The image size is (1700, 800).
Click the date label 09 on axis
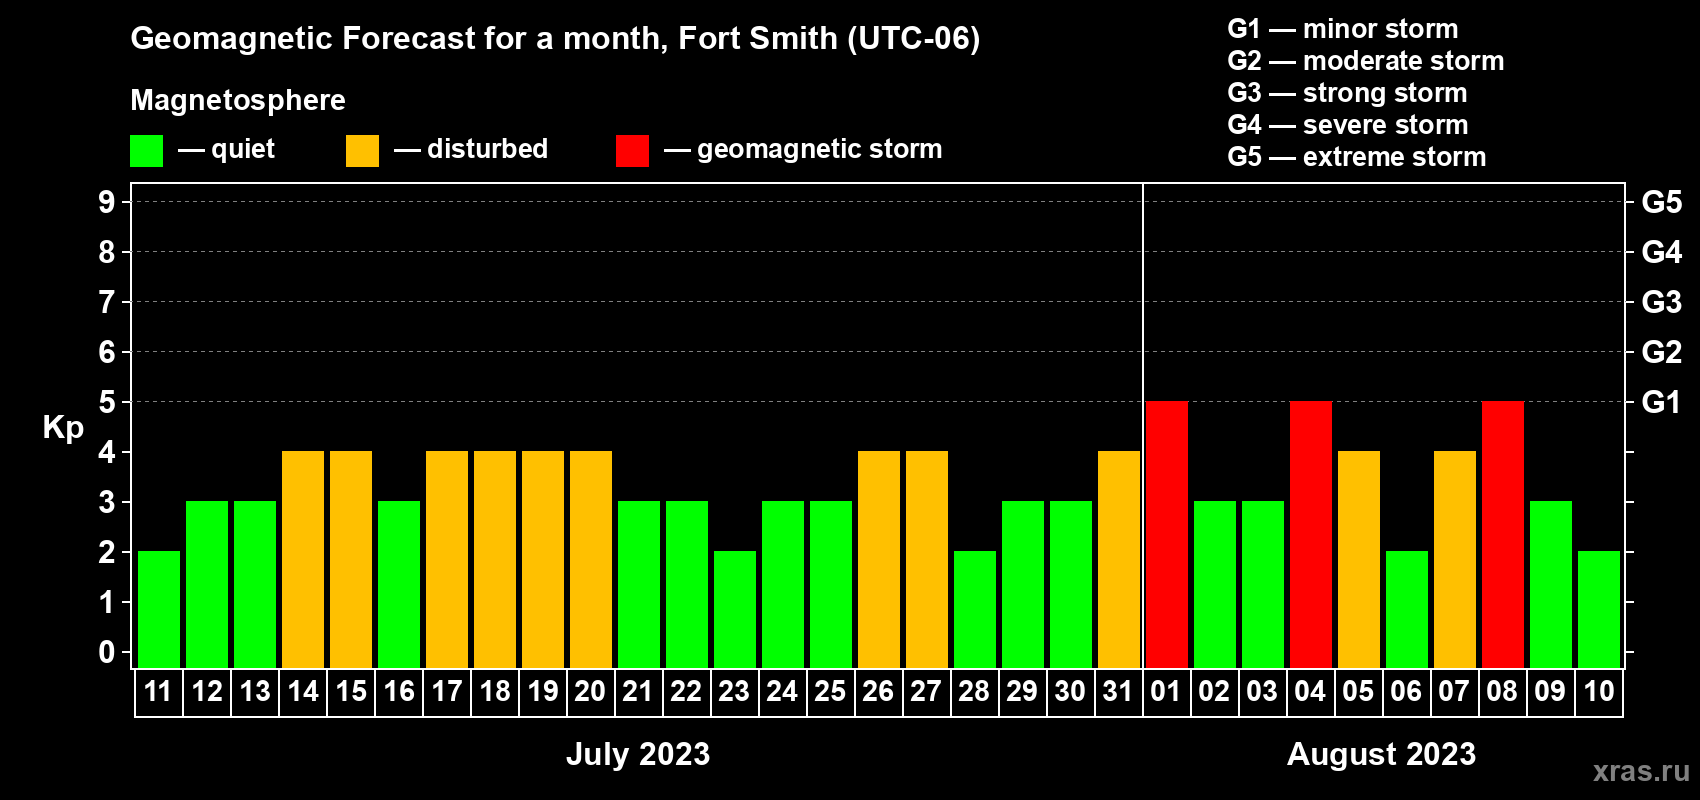coord(1551,692)
